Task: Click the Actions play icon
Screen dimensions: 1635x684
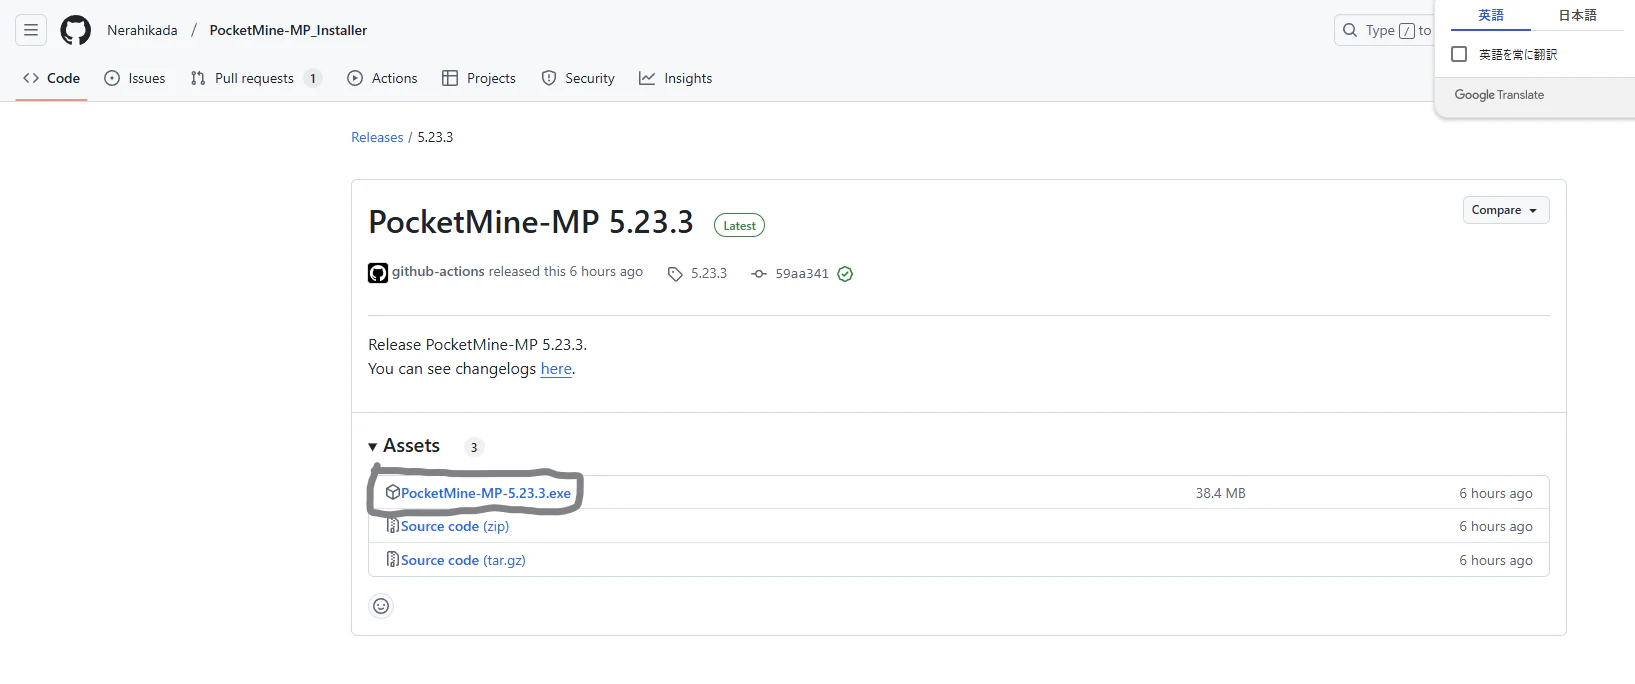Action: [355, 78]
